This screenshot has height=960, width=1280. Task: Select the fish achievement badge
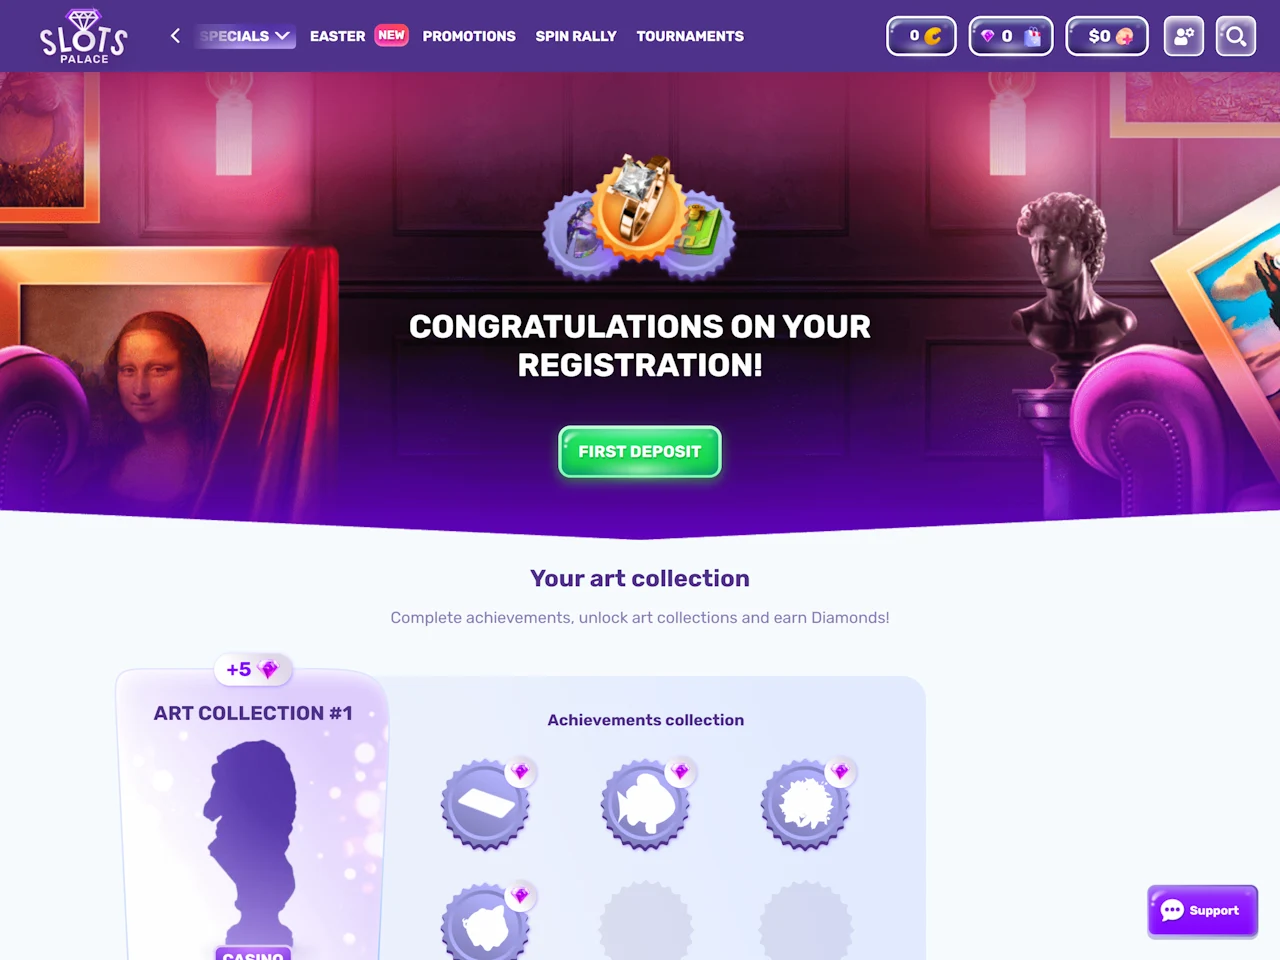[x=646, y=804]
